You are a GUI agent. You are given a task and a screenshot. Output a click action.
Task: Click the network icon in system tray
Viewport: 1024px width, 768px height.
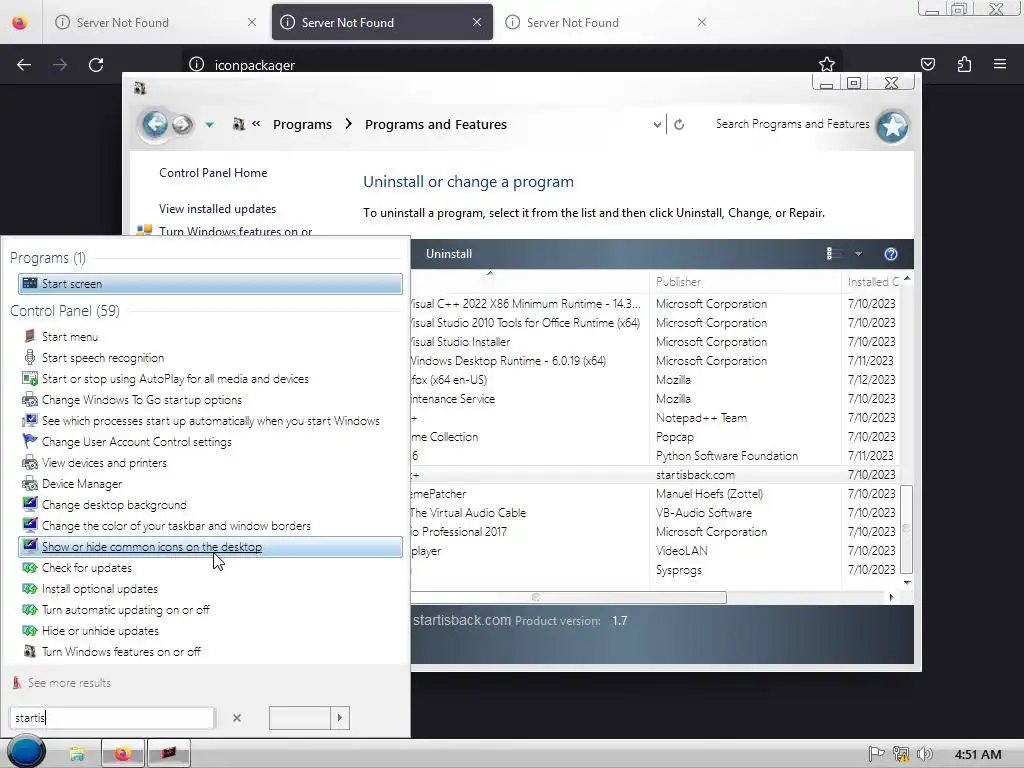coord(901,754)
